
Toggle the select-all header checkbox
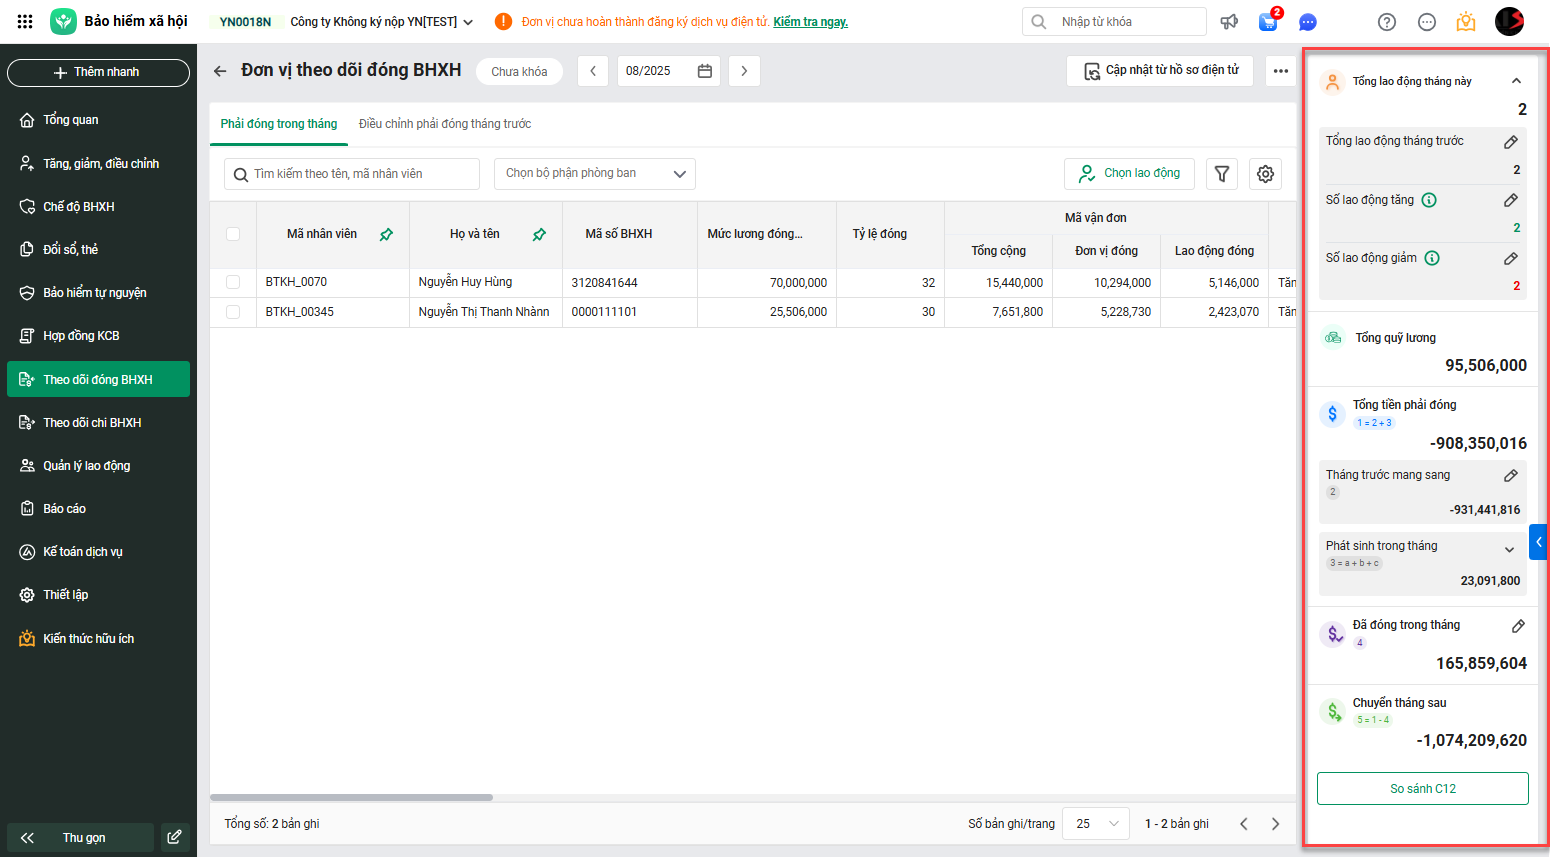[233, 234]
